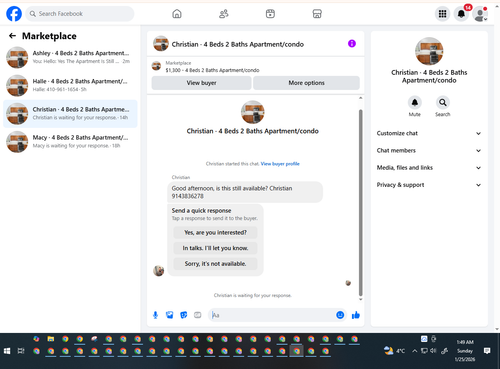Open the Windows notification center icon
The image size is (500, 369).
(x=487, y=351)
